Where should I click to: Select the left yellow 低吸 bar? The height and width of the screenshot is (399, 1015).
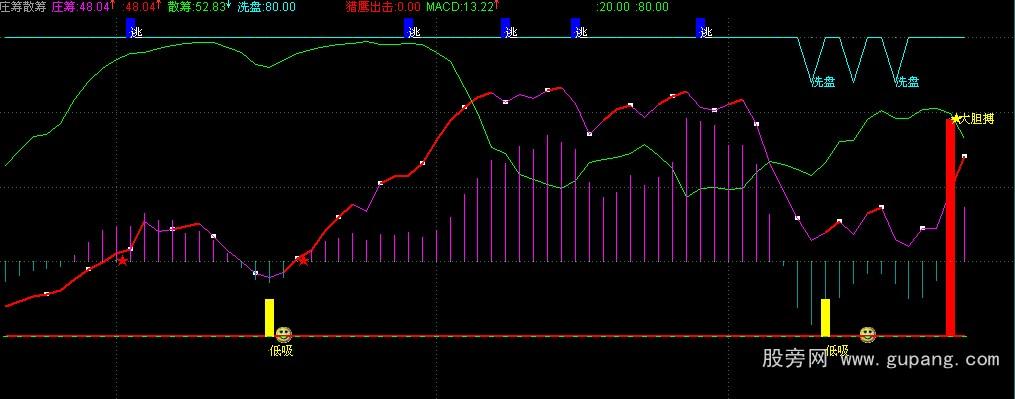pyautogui.click(x=269, y=317)
